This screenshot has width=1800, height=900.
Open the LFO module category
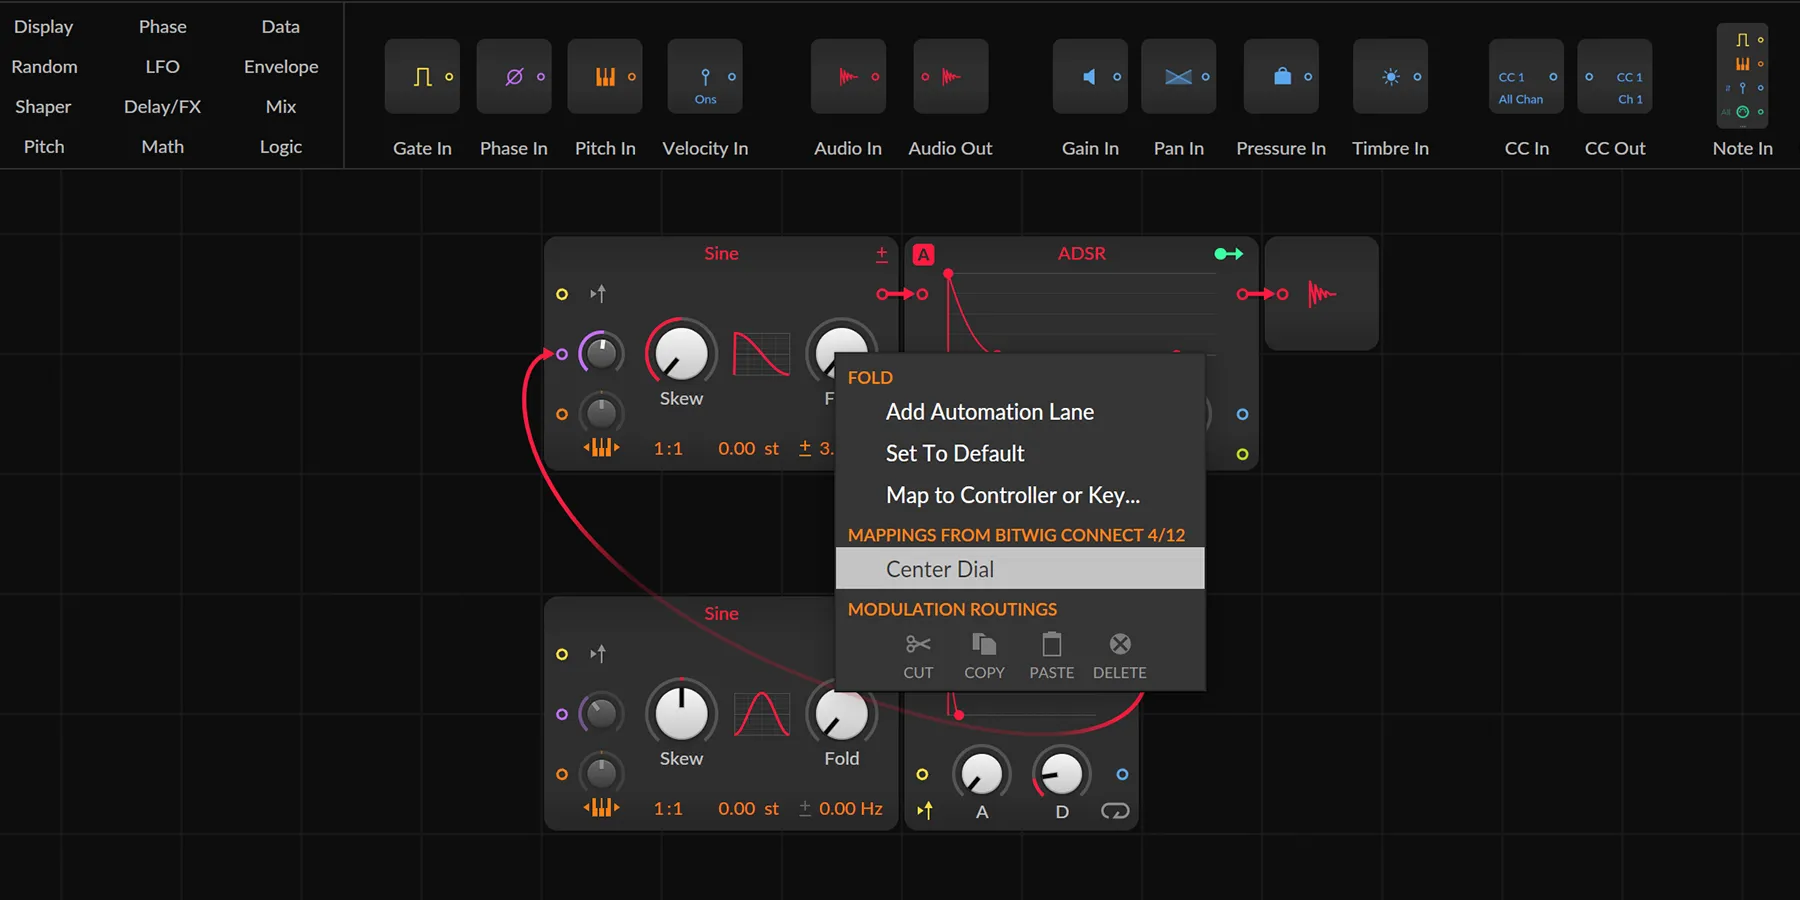161,66
